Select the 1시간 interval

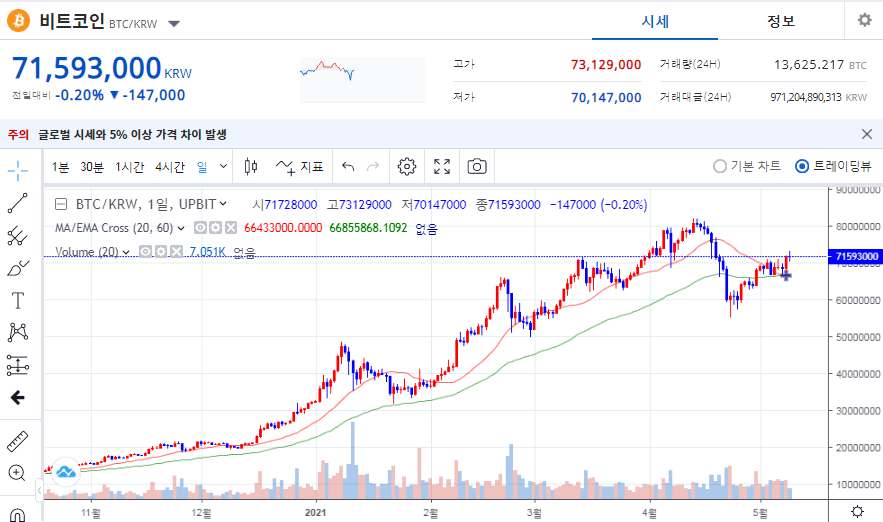[x=130, y=167]
